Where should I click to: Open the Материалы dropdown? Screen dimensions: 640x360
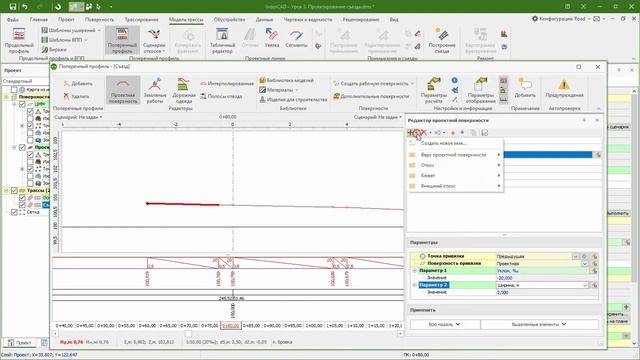tap(279, 90)
